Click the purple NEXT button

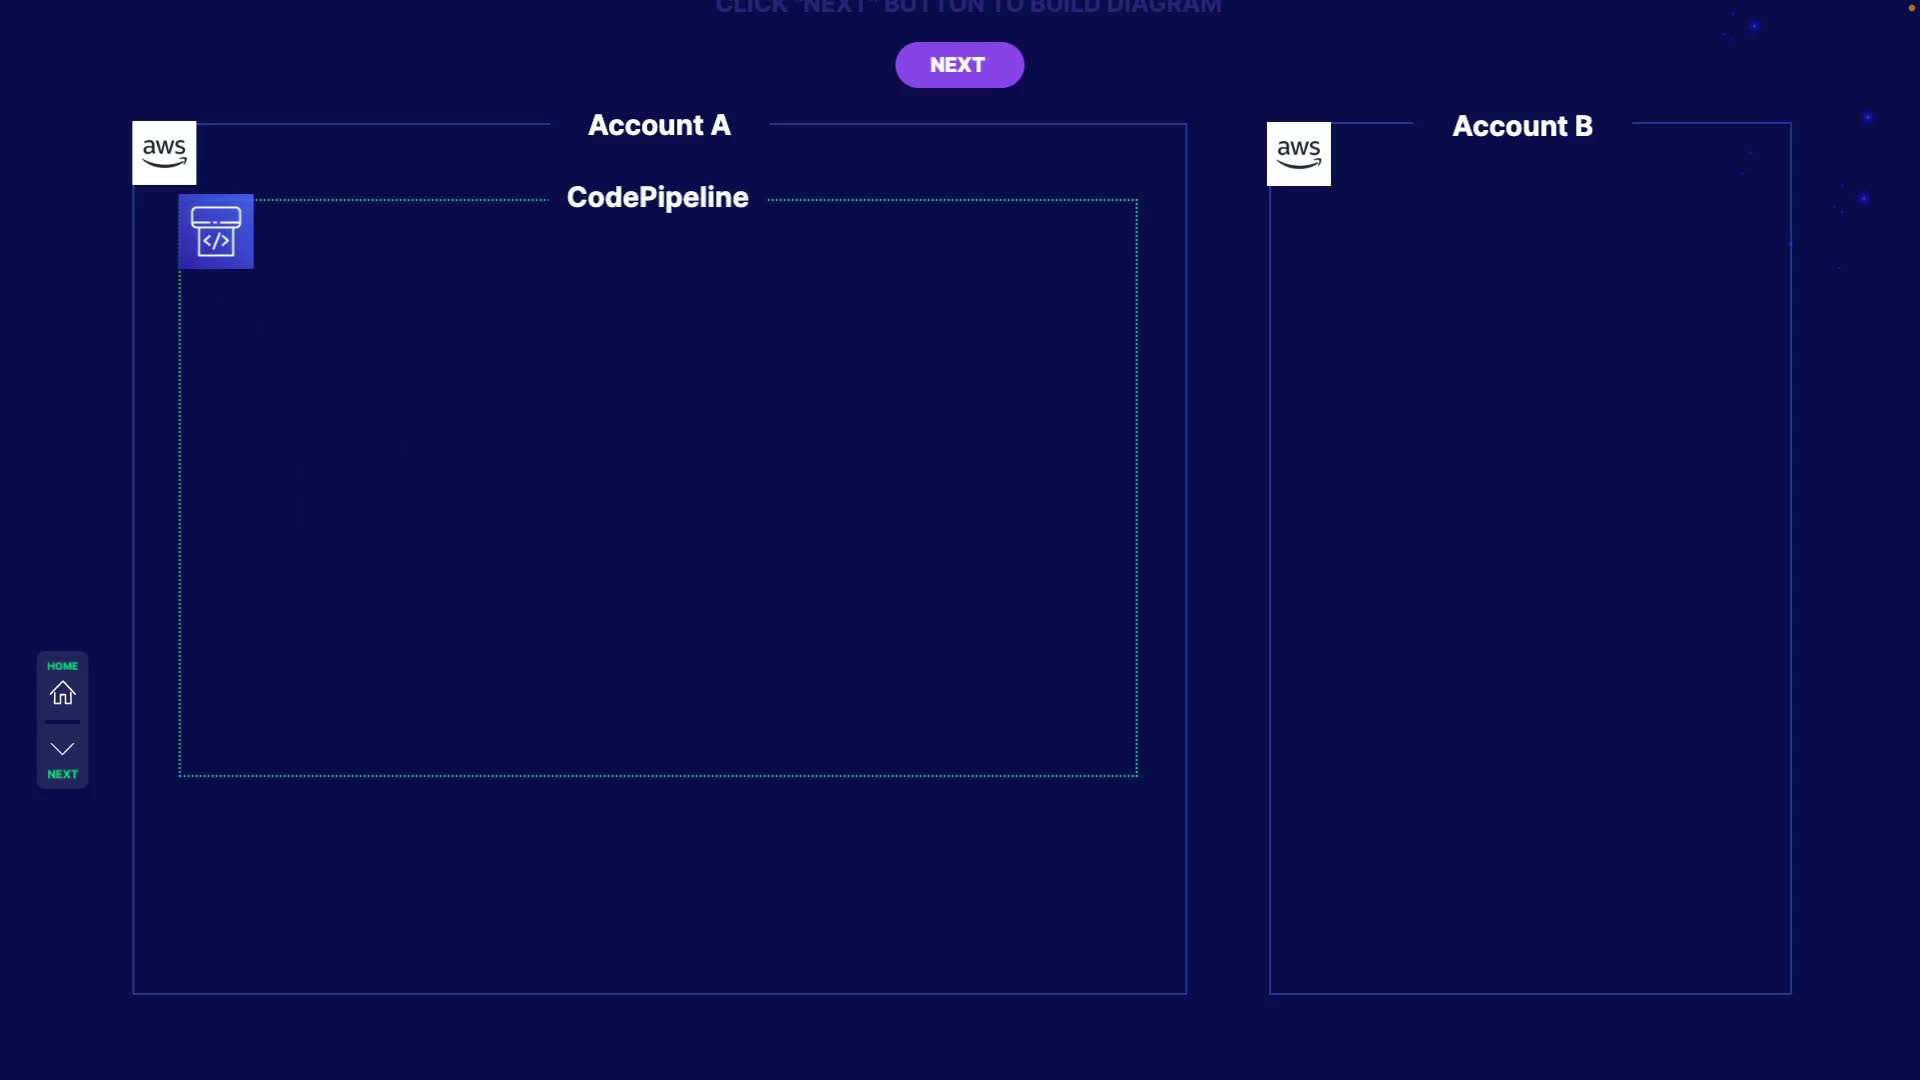click(x=959, y=65)
